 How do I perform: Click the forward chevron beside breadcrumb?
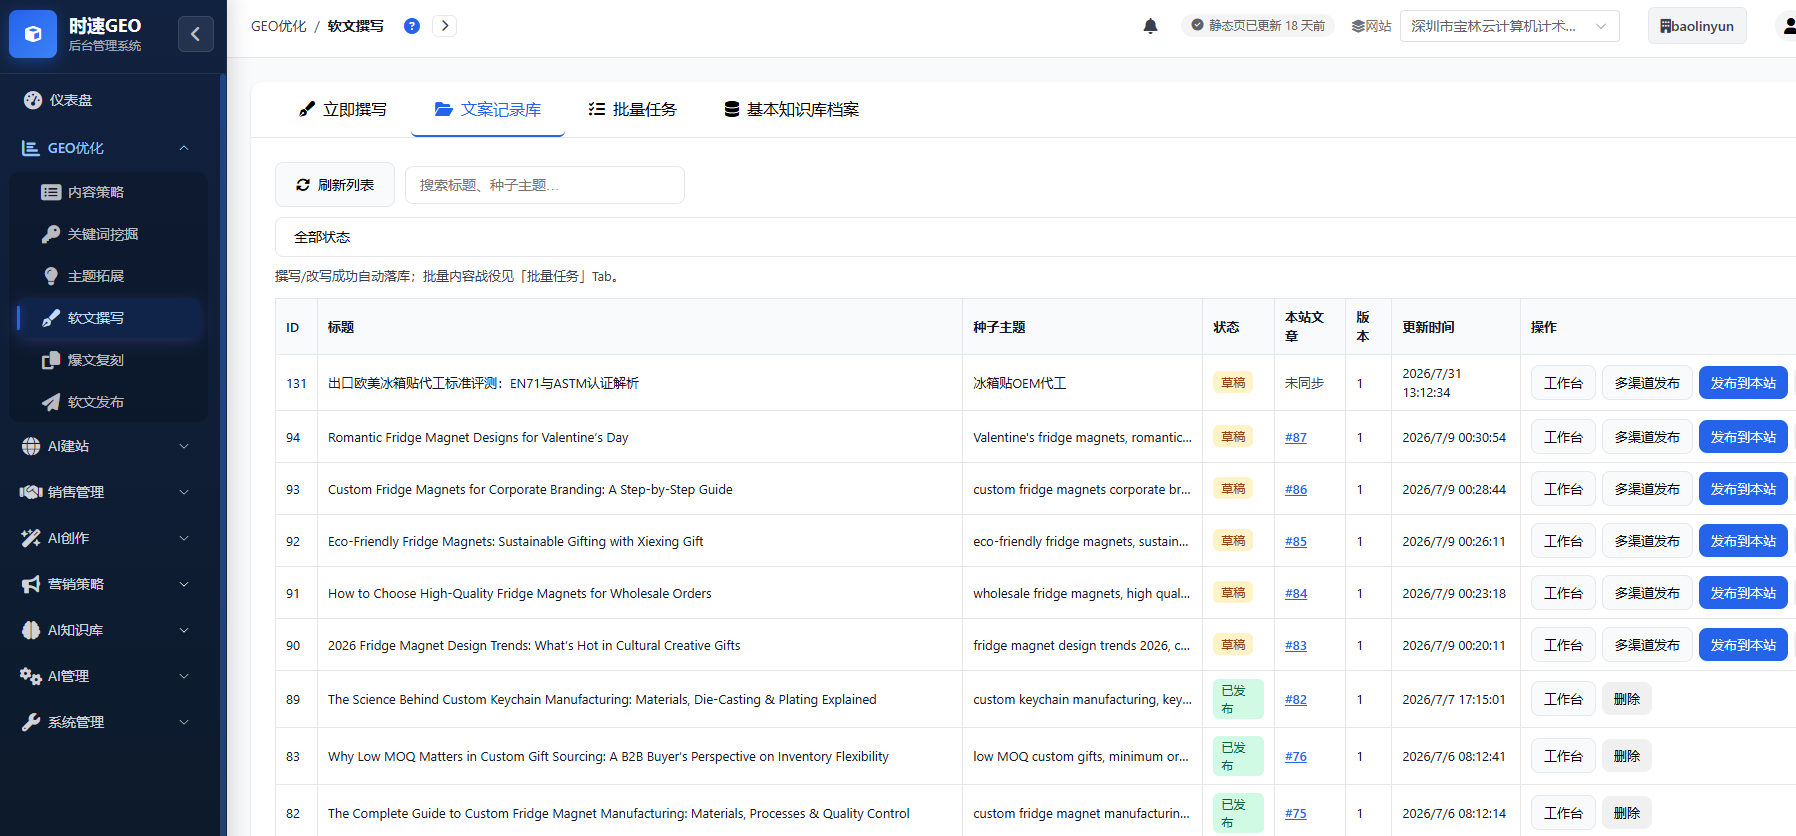445,26
